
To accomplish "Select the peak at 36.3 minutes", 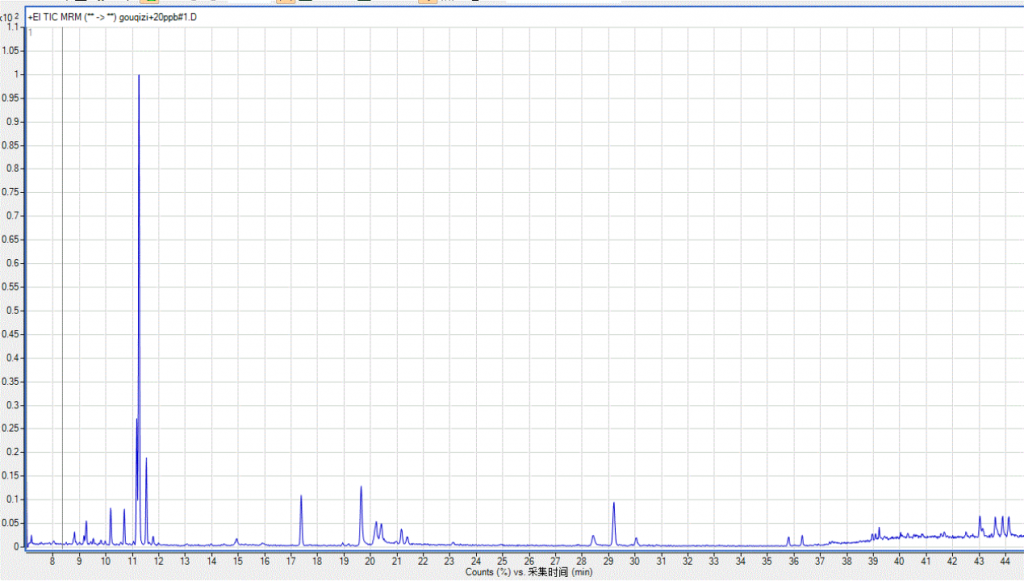I will tap(801, 537).
